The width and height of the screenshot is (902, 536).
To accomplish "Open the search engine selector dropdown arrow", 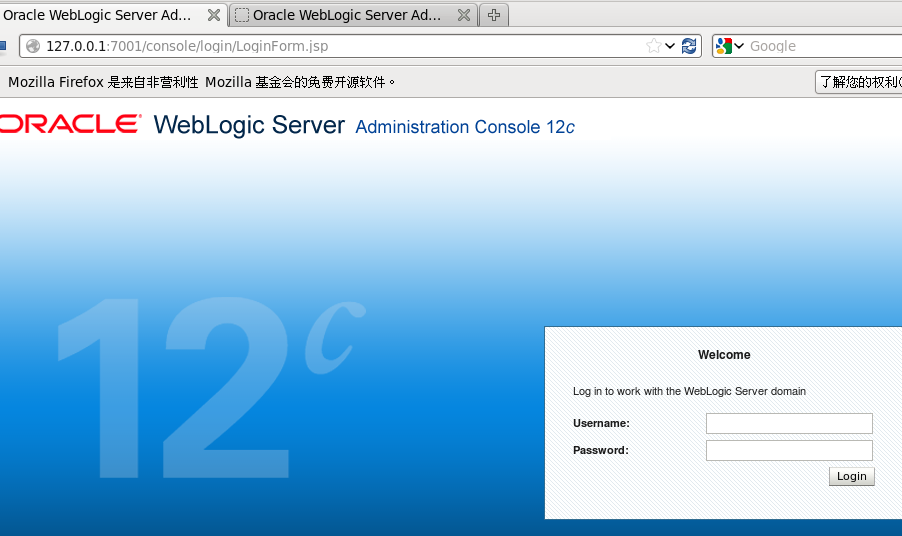I will (739, 46).
